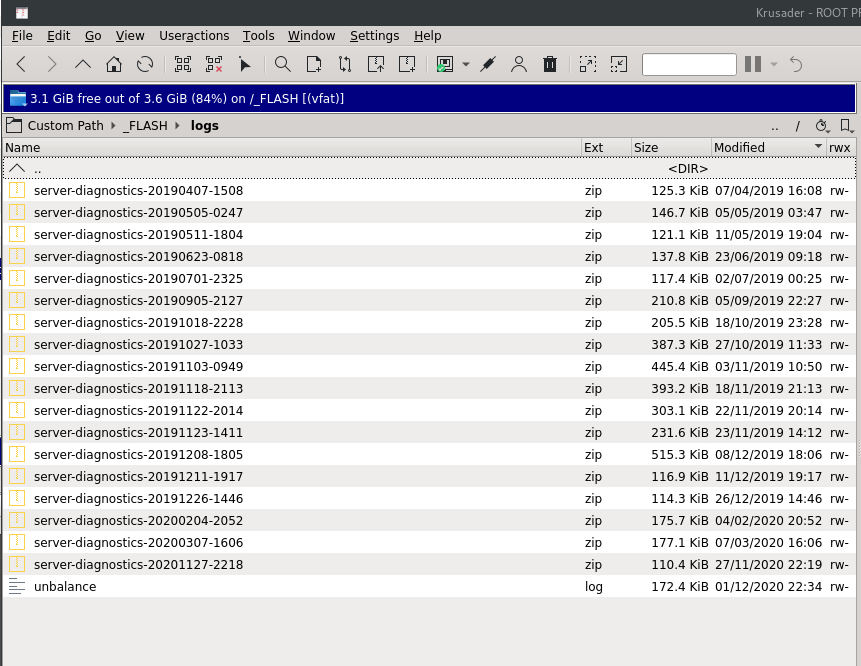Click the new connection plug icon
The width and height of the screenshot is (861, 666).
pyautogui.click(x=488, y=64)
